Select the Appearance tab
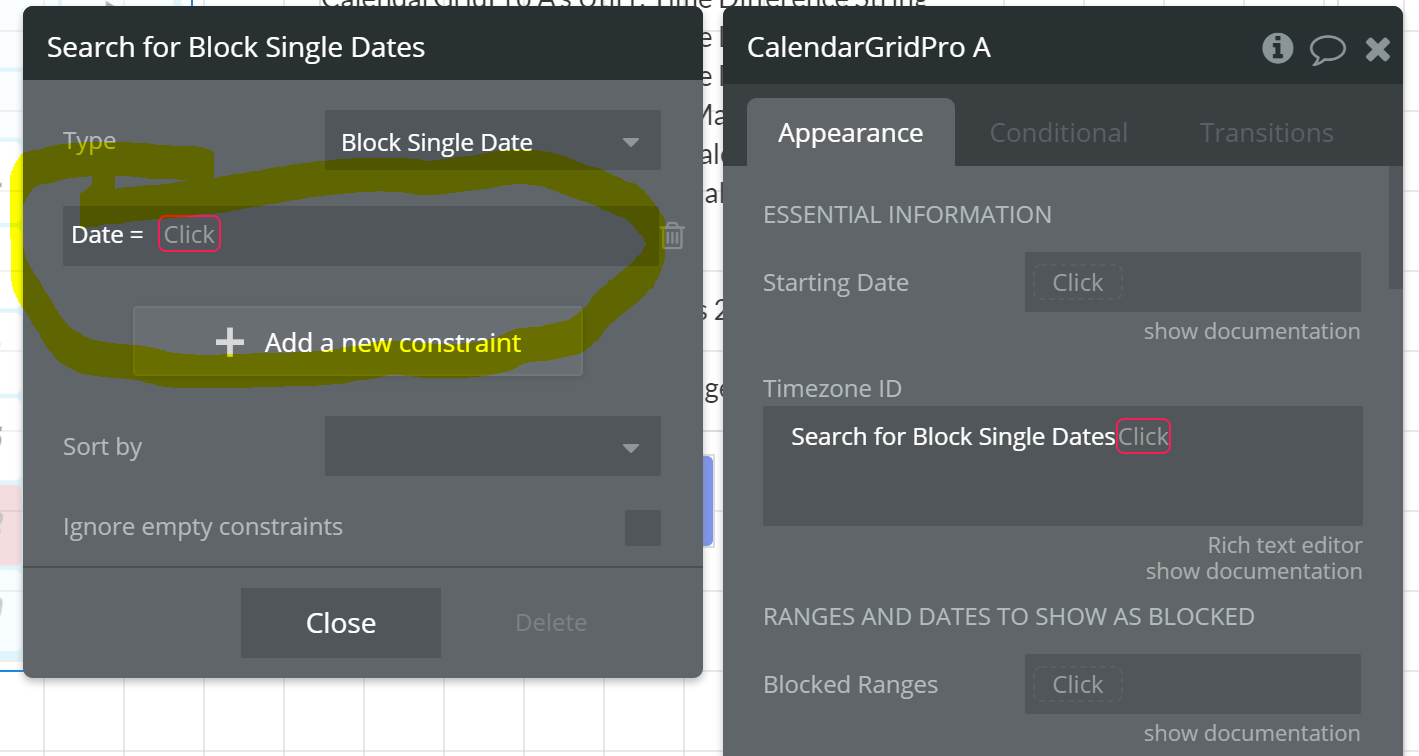The height and width of the screenshot is (756, 1419). [x=850, y=133]
